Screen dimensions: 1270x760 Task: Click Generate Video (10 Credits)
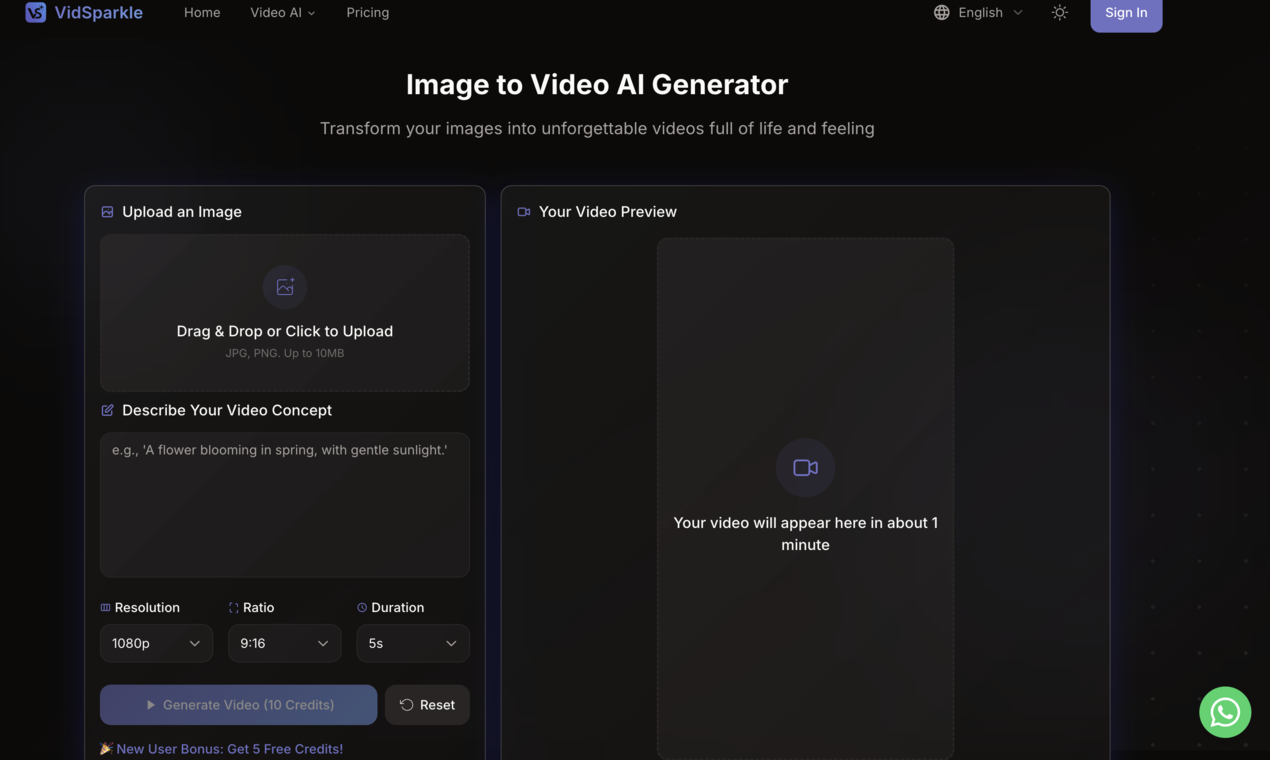click(238, 705)
